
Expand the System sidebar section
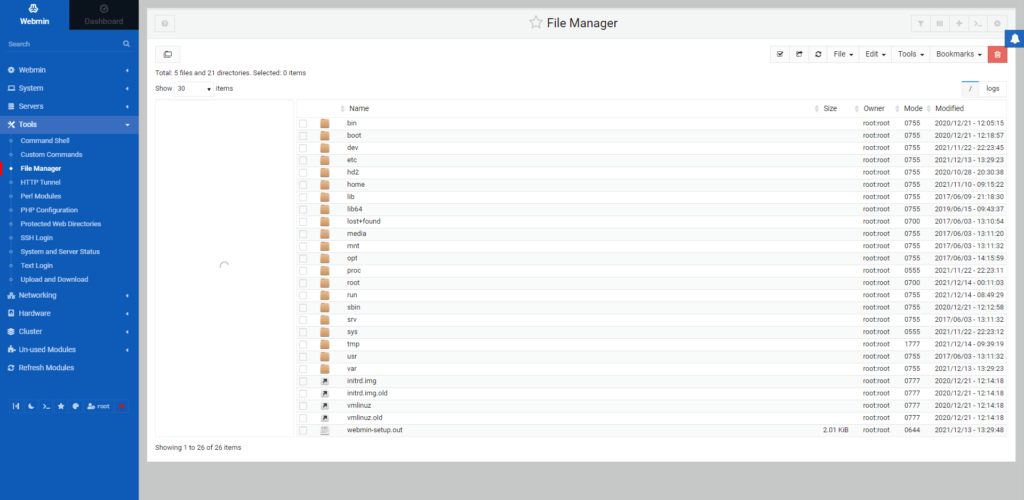[x=69, y=88]
